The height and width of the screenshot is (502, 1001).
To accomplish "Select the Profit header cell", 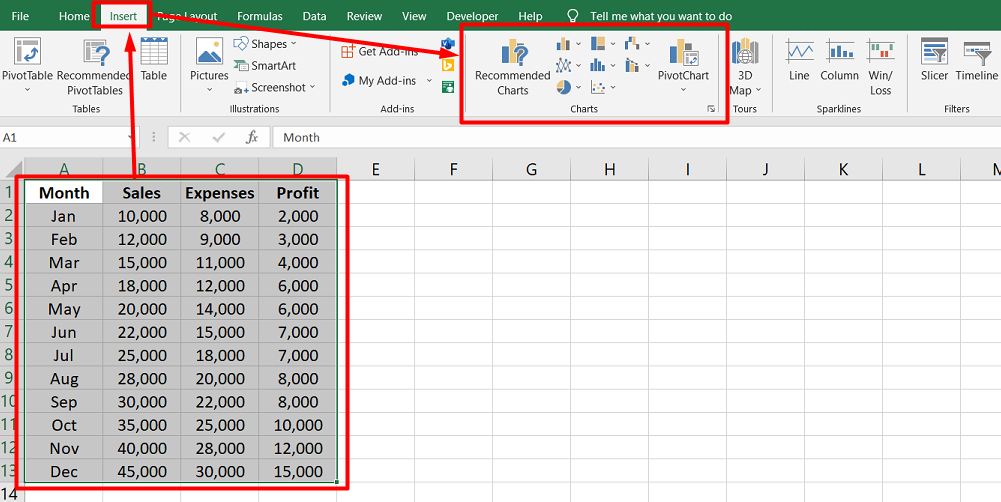I will pyautogui.click(x=297, y=193).
